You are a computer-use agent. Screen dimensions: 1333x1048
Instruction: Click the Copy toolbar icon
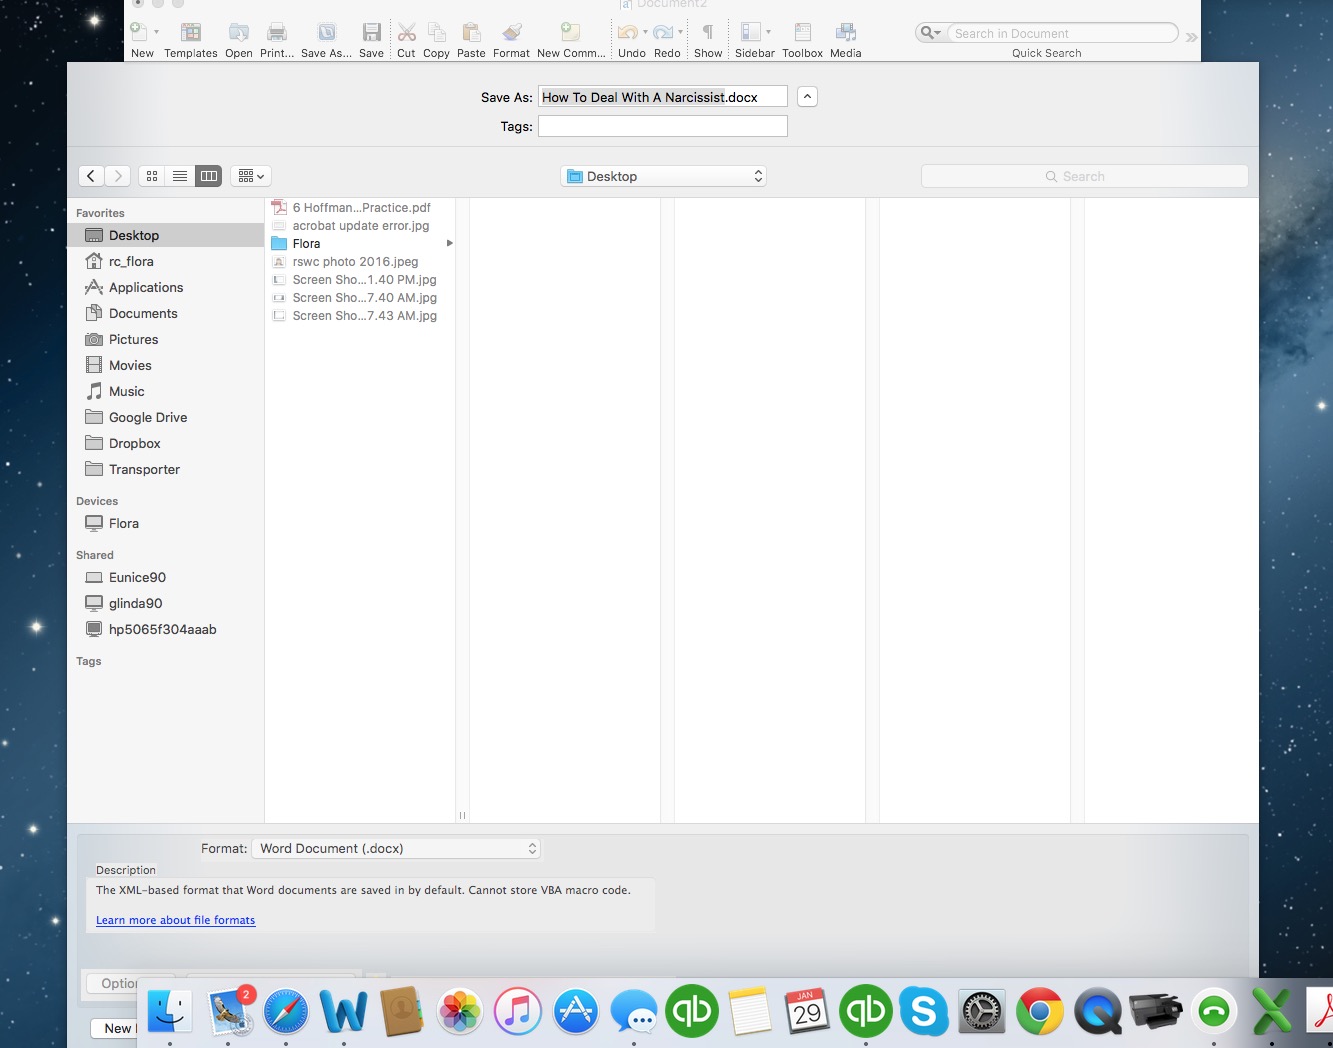[x=436, y=32]
